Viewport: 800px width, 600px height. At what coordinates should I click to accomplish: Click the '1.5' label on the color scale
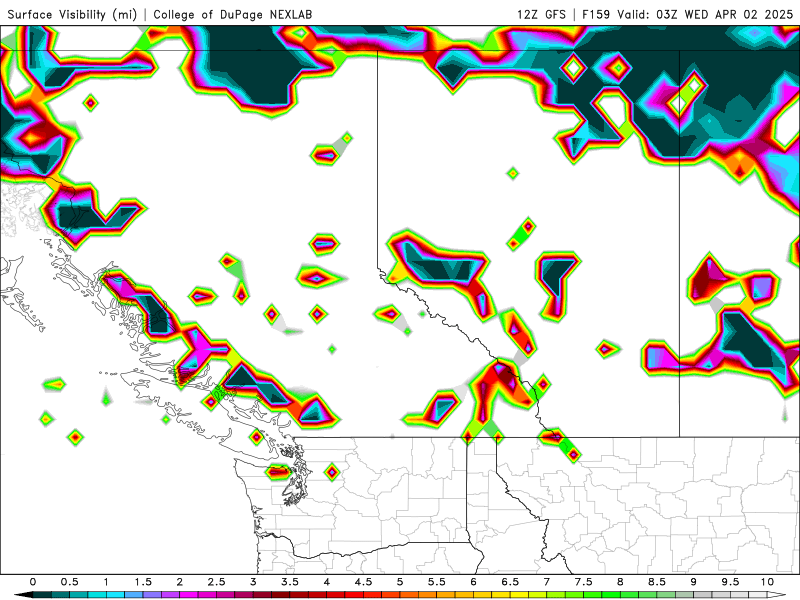[143, 582]
